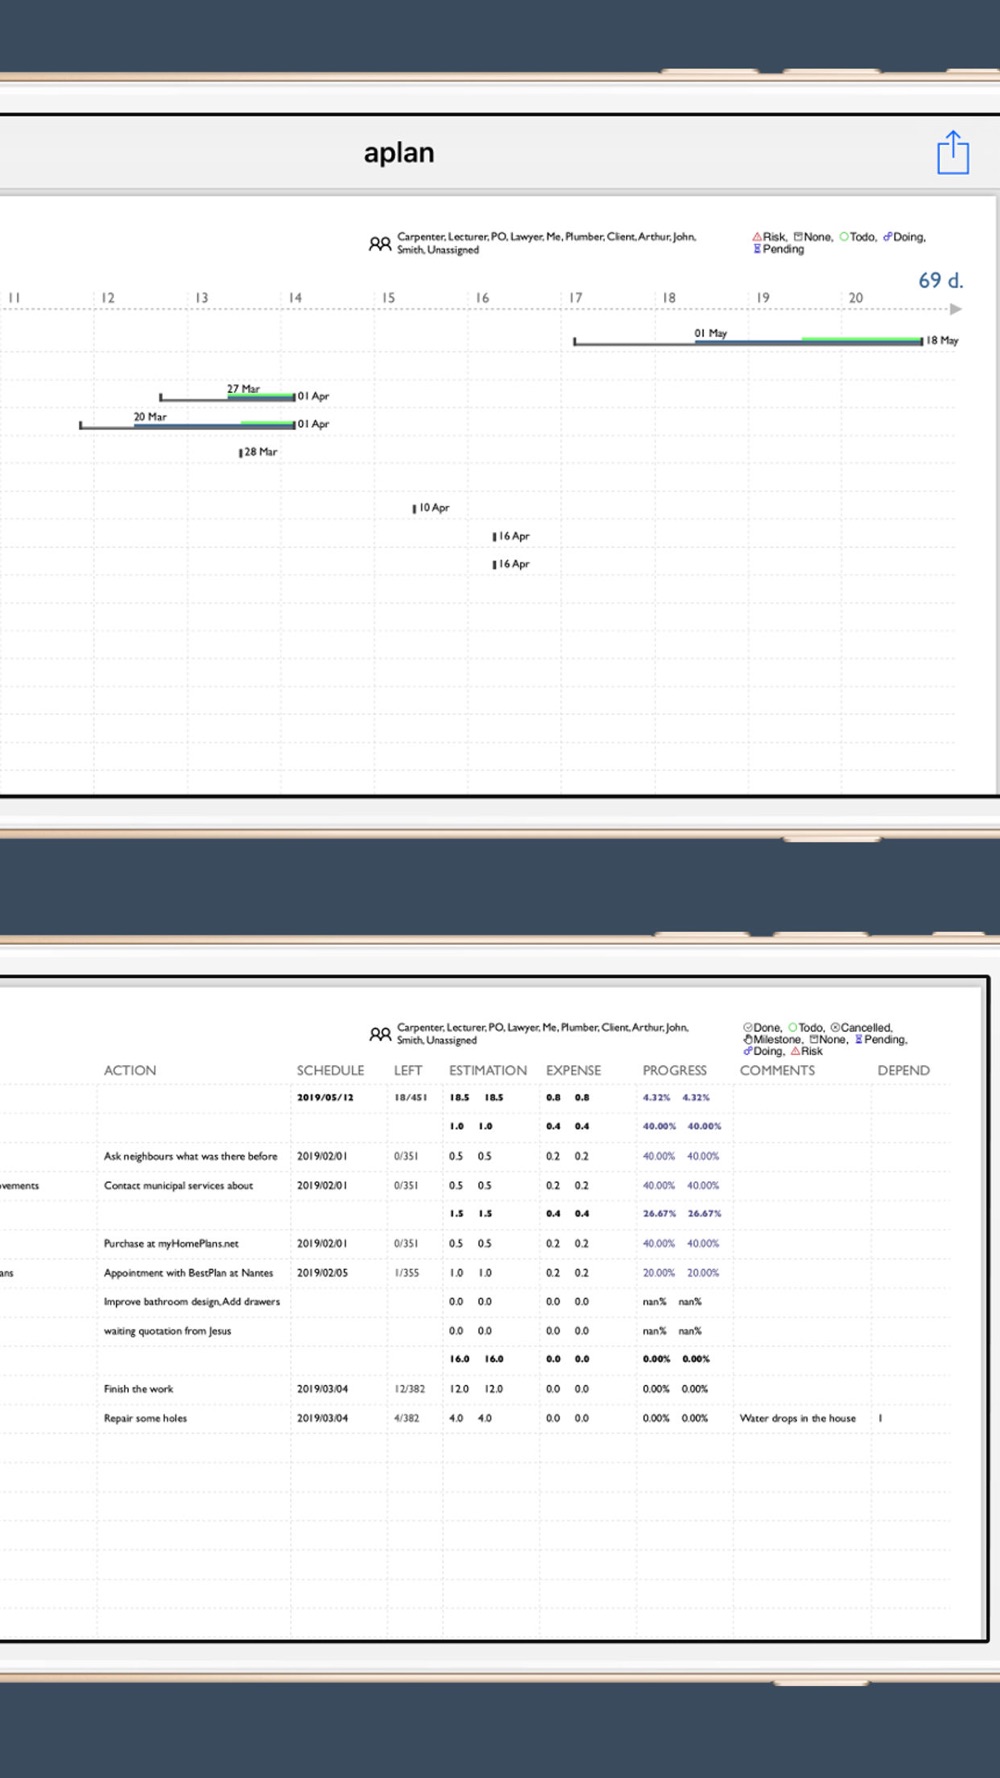Click the people icon above the Gantt chart
The width and height of the screenshot is (1000, 1778).
point(380,243)
